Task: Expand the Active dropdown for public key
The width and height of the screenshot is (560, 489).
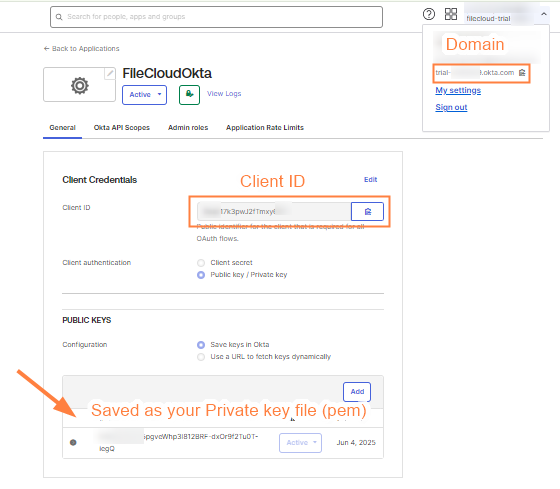Action: (300, 443)
